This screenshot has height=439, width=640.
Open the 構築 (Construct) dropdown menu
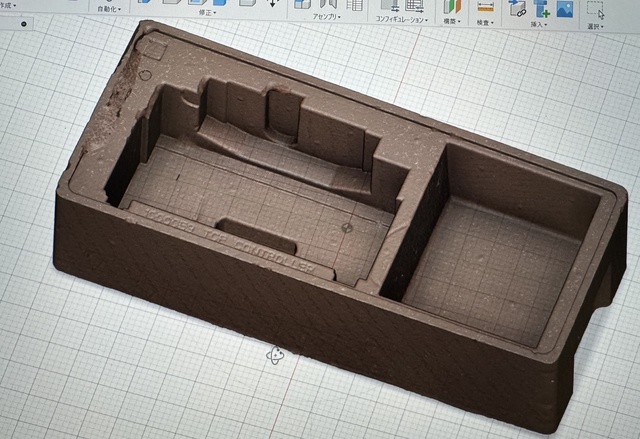(x=452, y=22)
